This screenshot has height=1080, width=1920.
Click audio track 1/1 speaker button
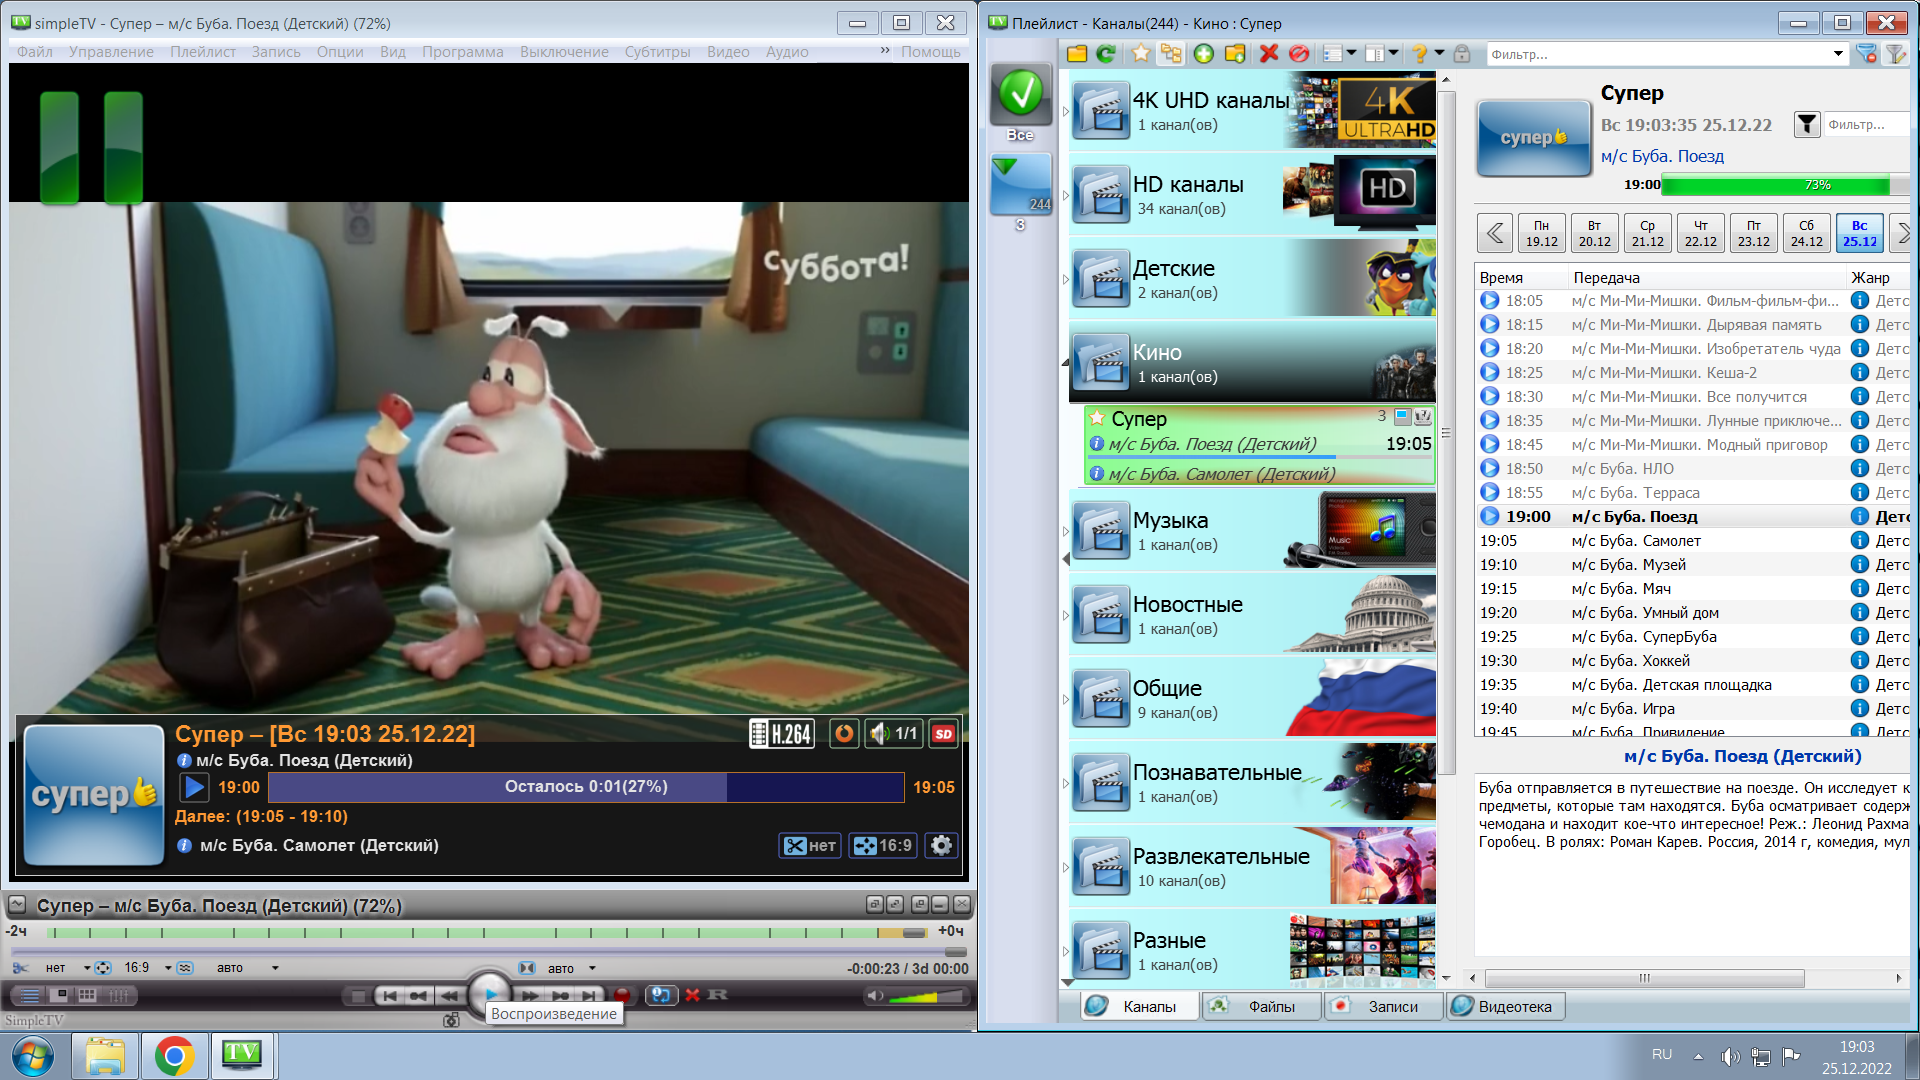pos(894,734)
